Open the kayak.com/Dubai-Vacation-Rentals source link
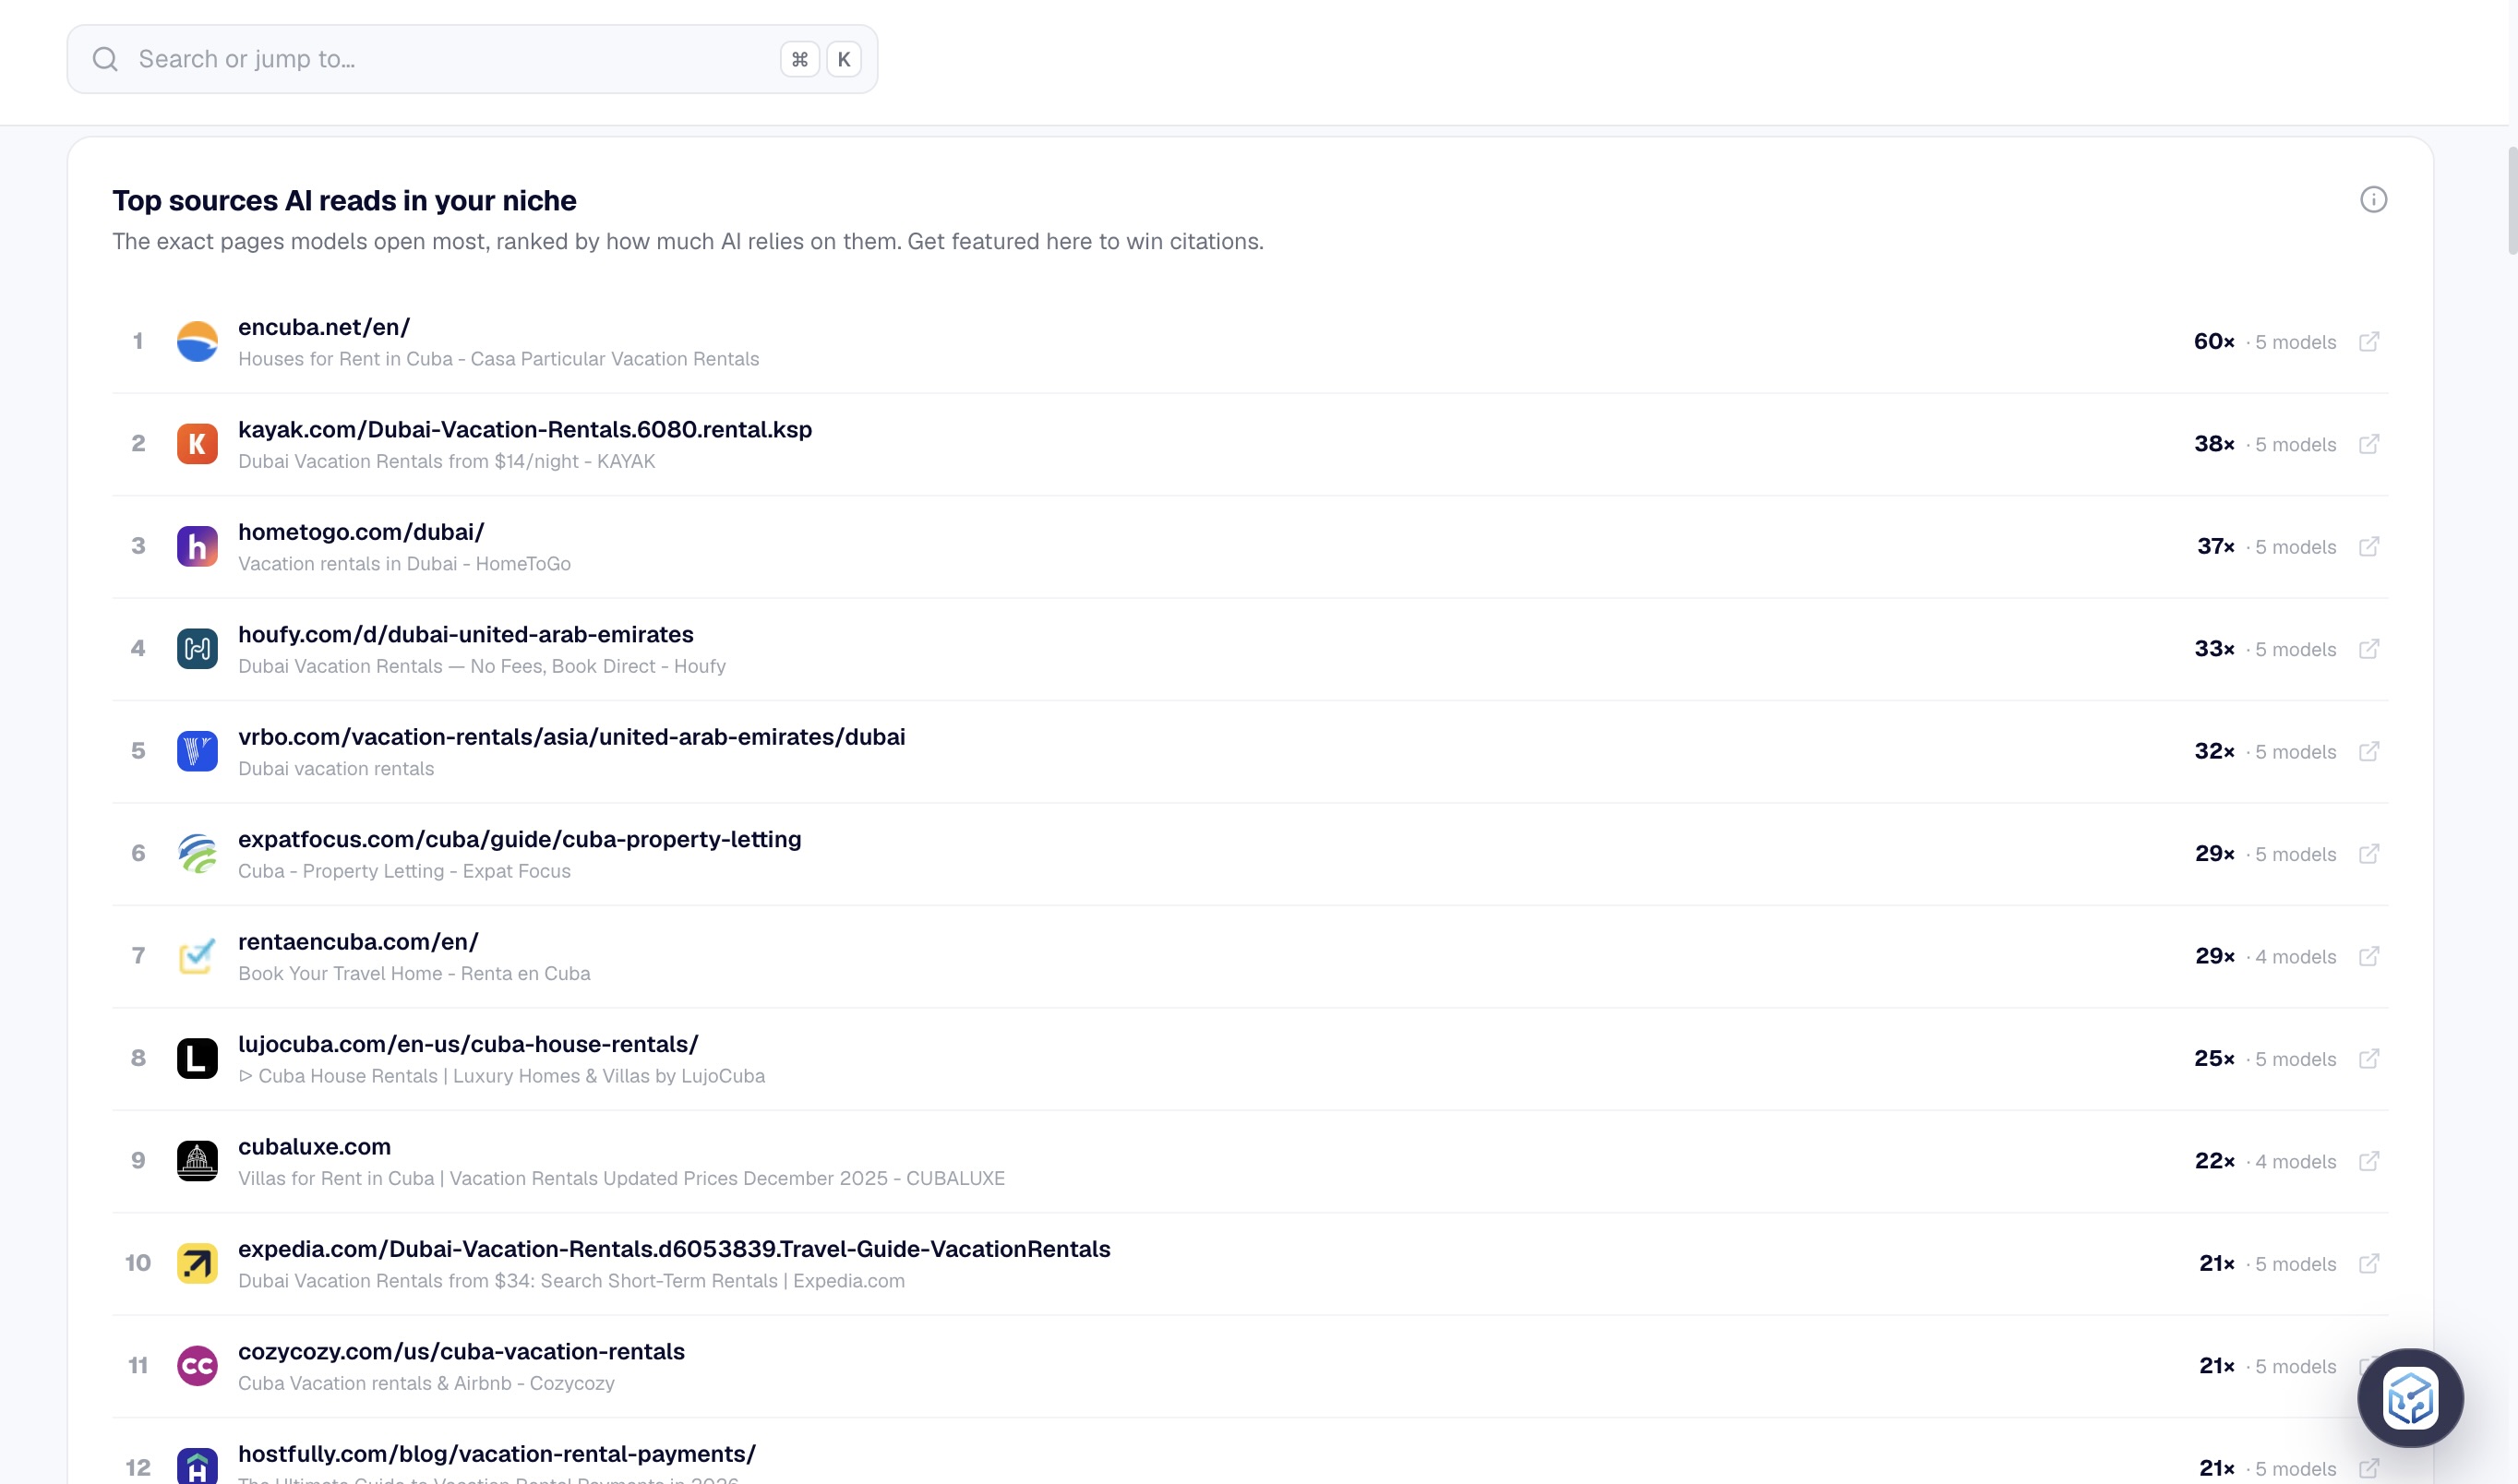2518x1484 pixels. pos(525,430)
